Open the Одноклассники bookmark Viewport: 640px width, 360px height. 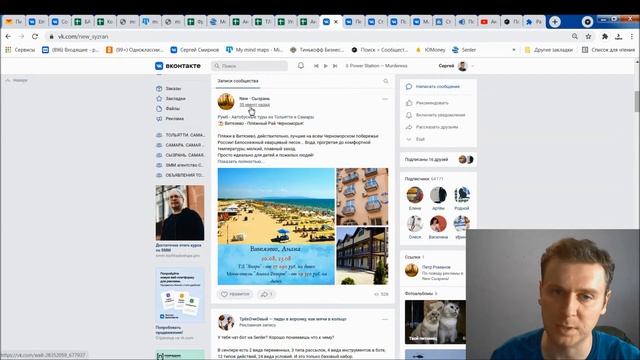point(135,50)
